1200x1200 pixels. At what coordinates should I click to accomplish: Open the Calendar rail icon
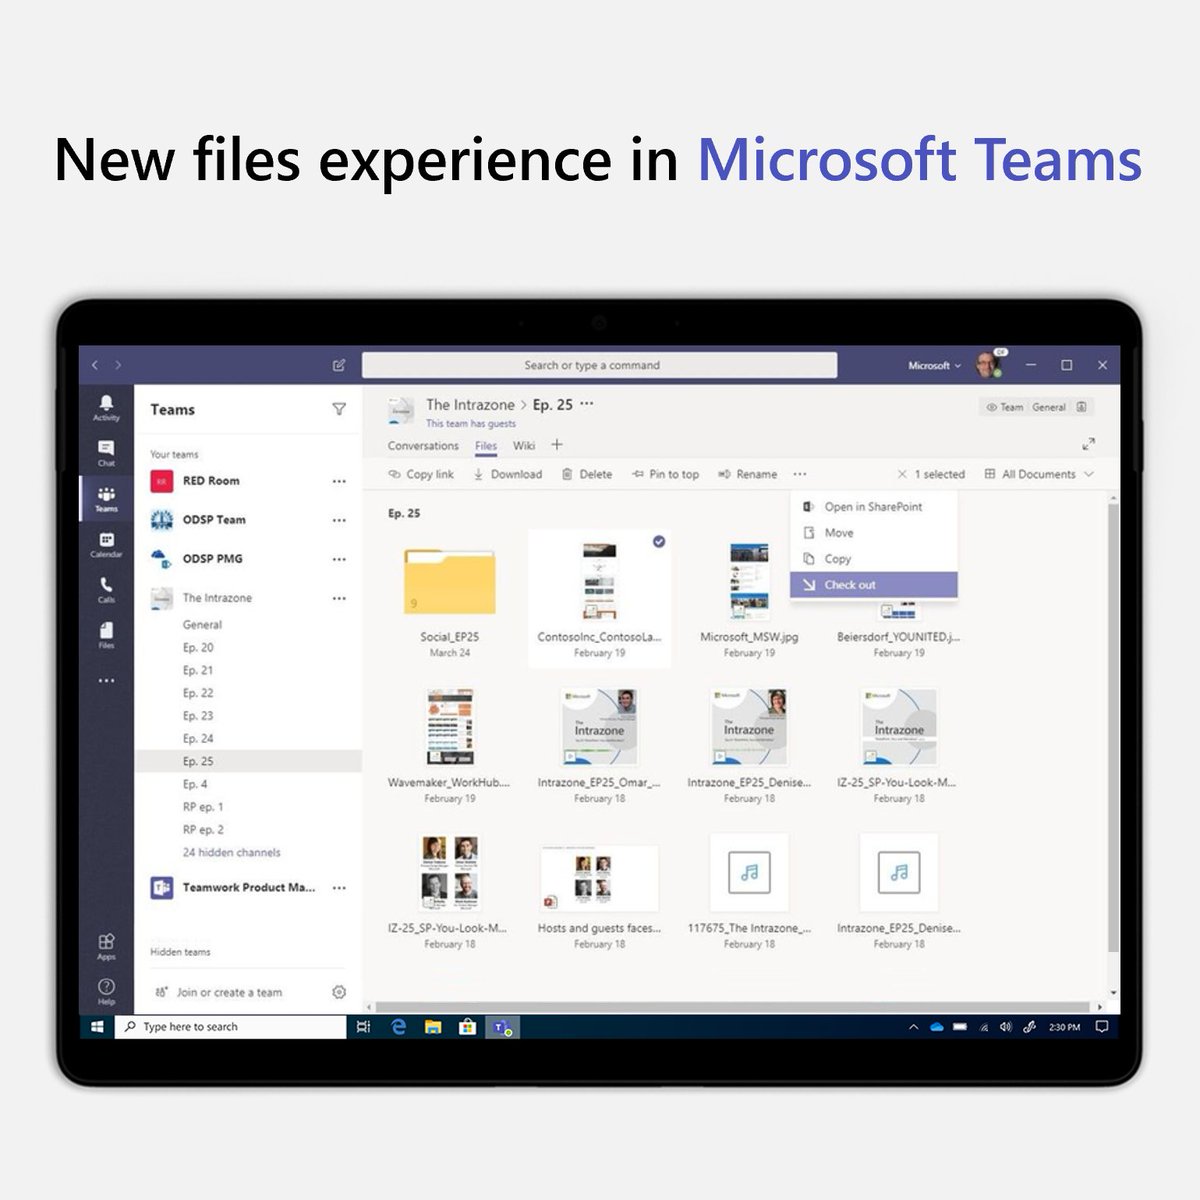(x=106, y=545)
